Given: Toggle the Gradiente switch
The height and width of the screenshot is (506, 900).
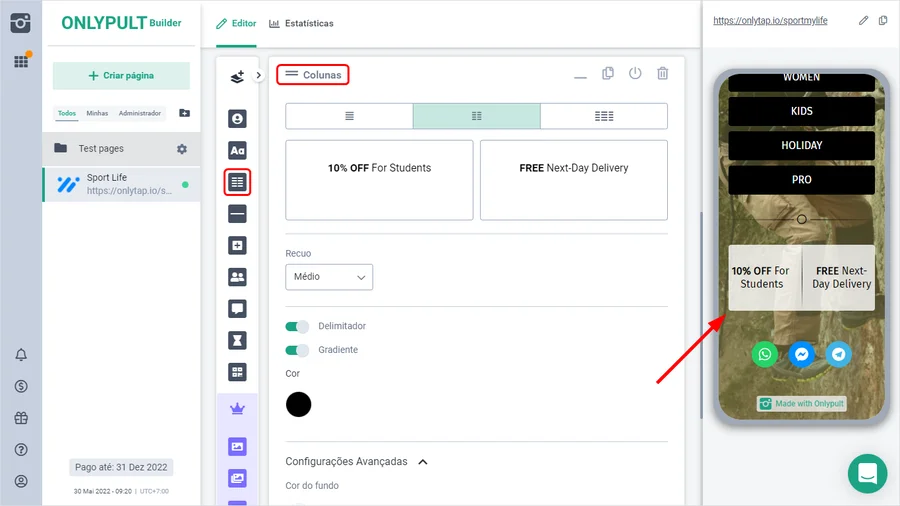Looking at the screenshot, I should point(297,350).
